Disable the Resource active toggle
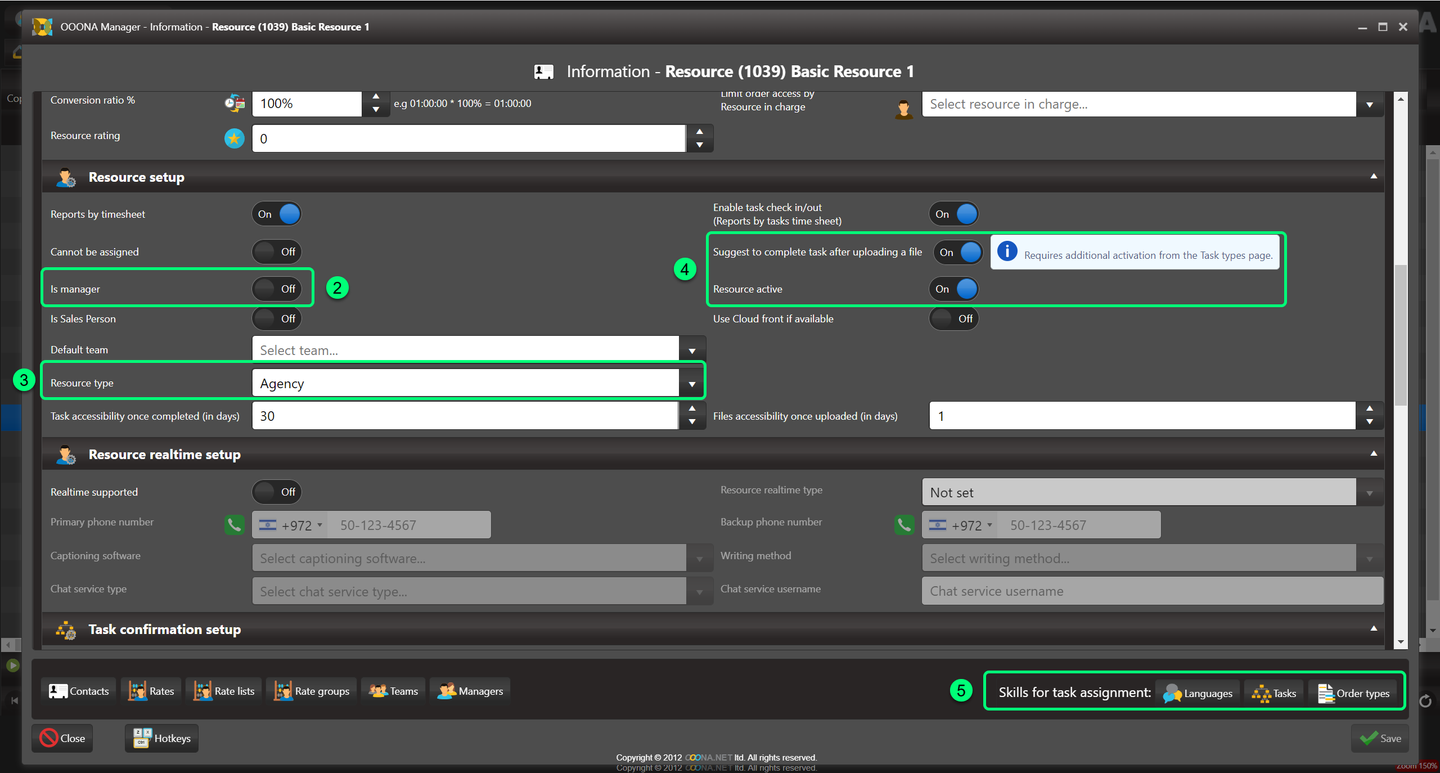This screenshot has height=773, width=1440. click(955, 289)
